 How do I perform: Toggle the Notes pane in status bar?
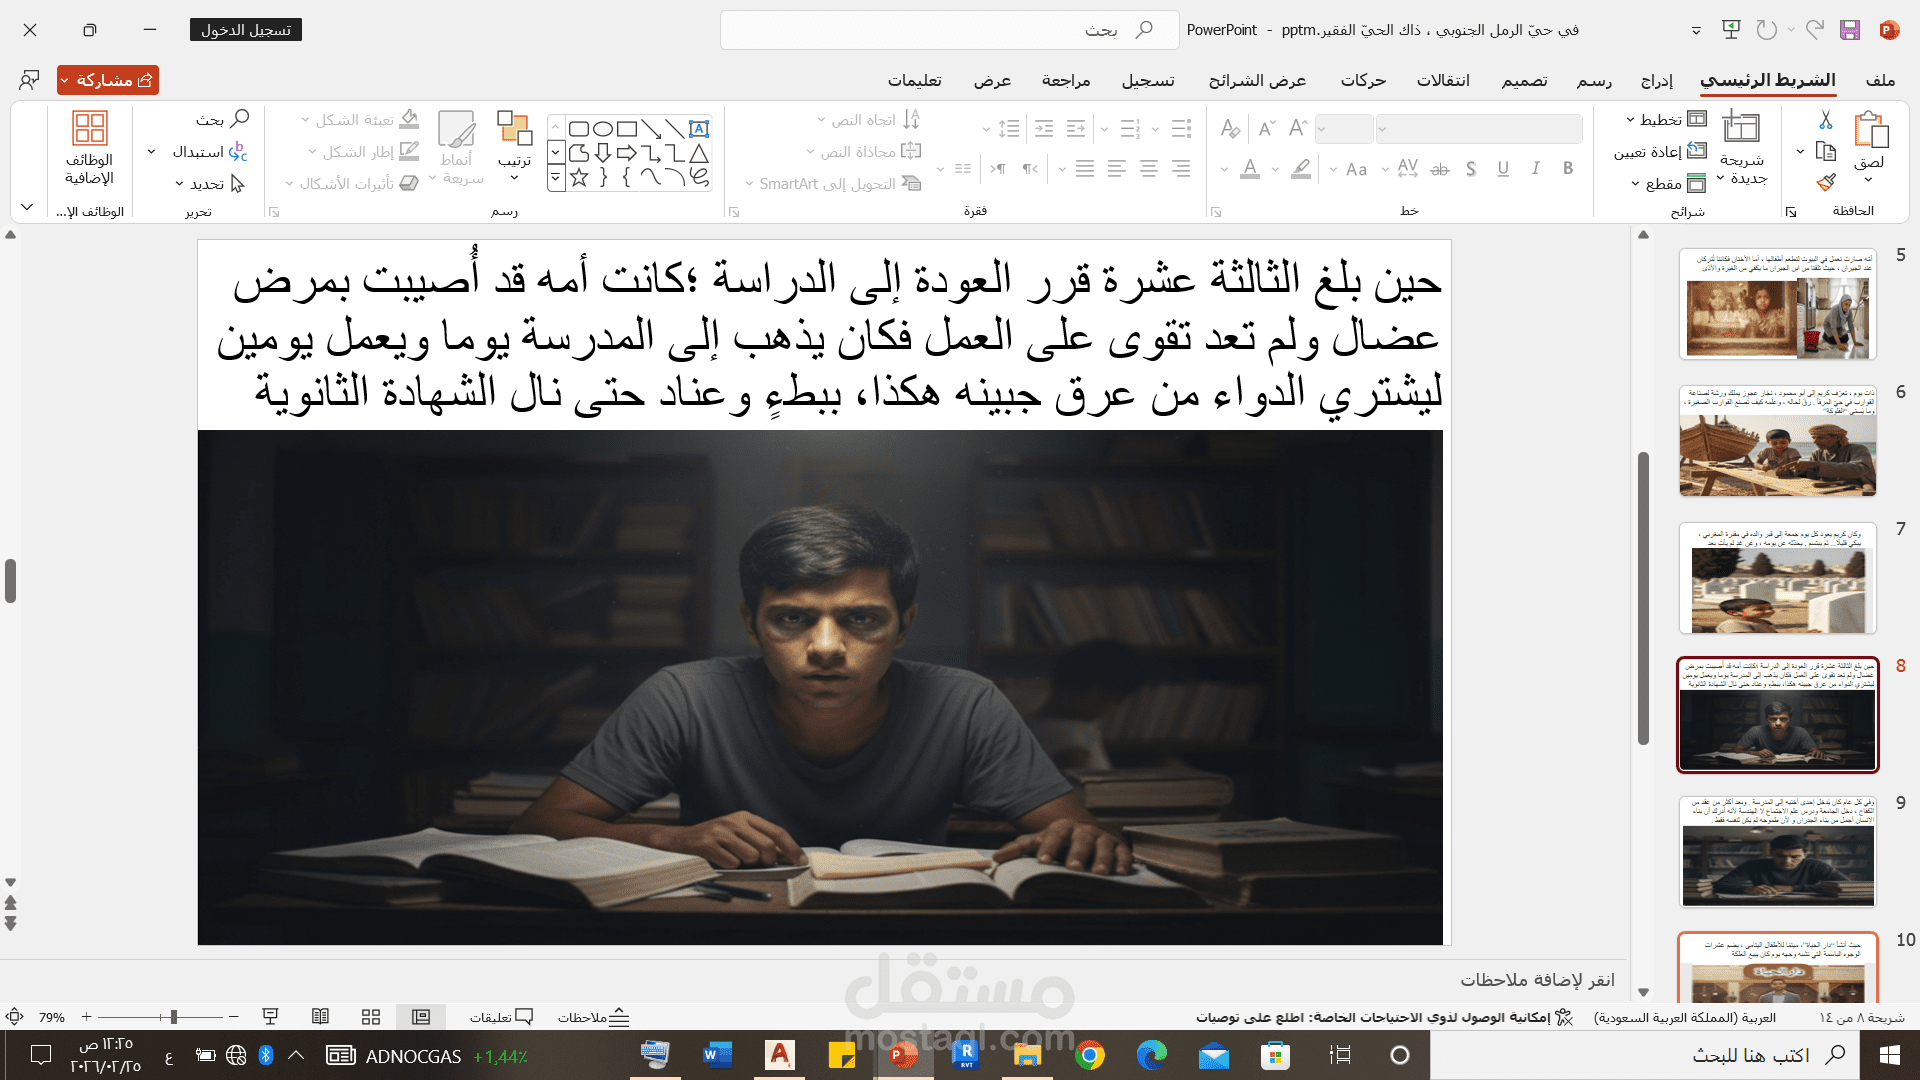(x=594, y=1017)
